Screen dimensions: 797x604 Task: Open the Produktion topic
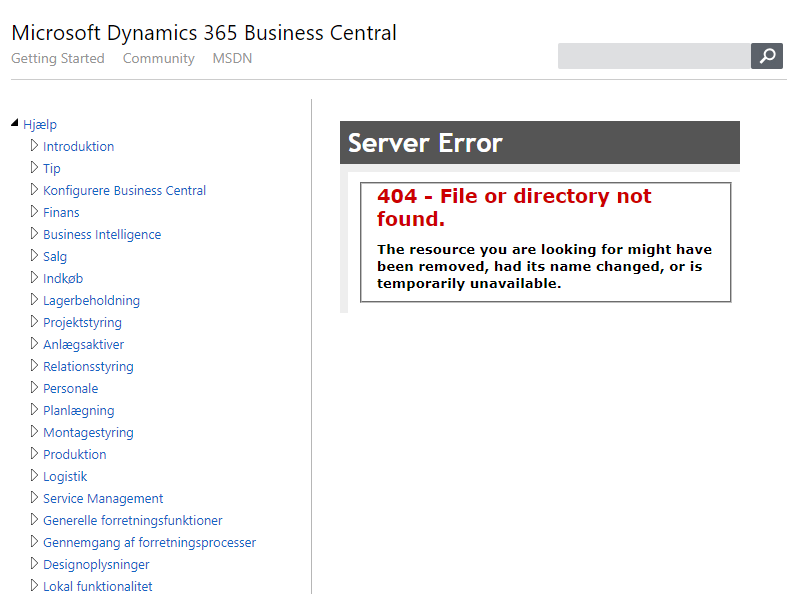75,455
